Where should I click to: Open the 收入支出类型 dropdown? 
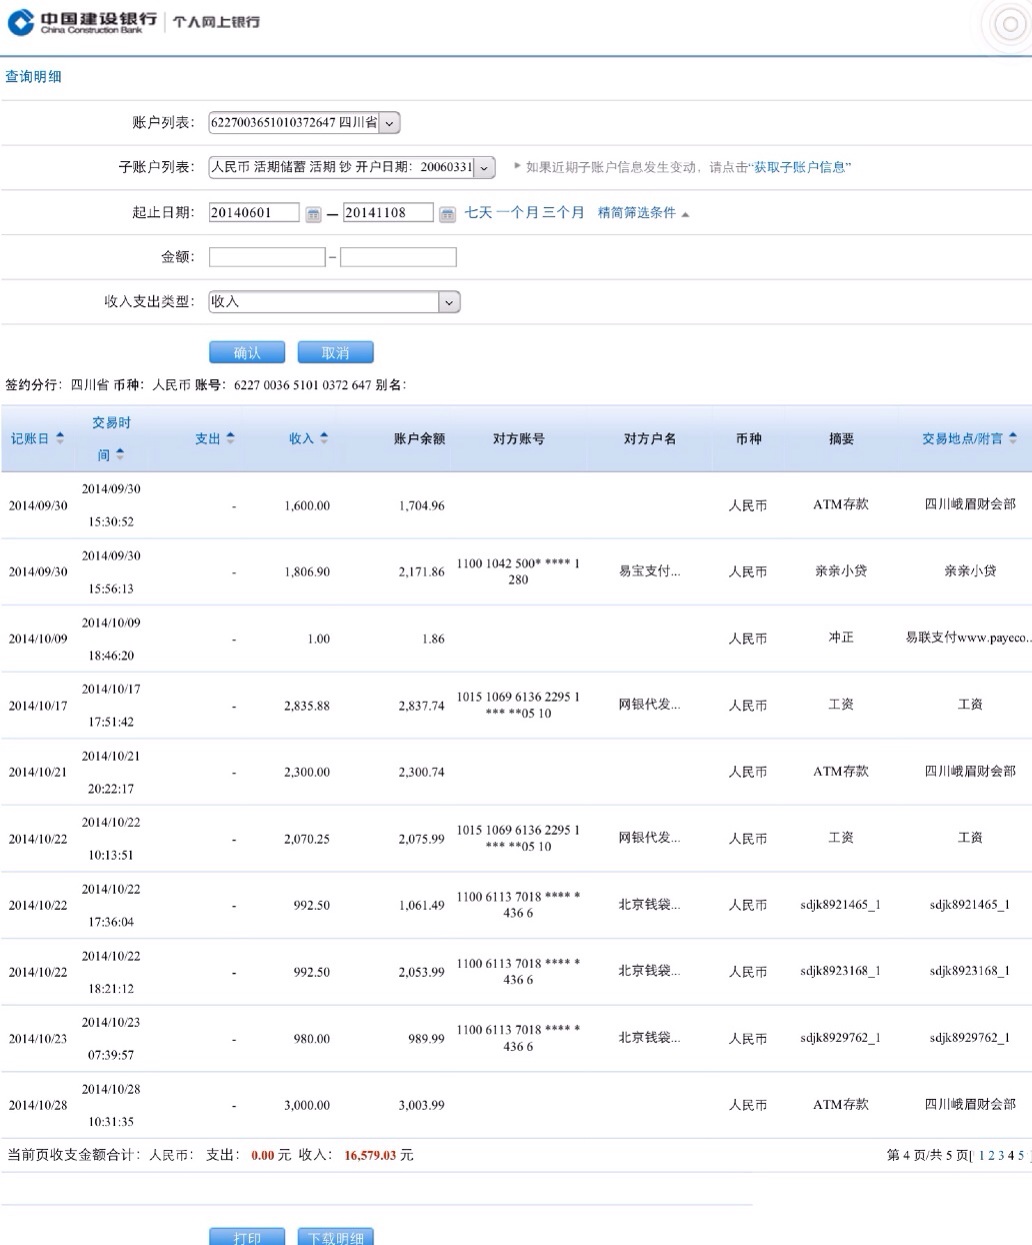[x=449, y=302]
